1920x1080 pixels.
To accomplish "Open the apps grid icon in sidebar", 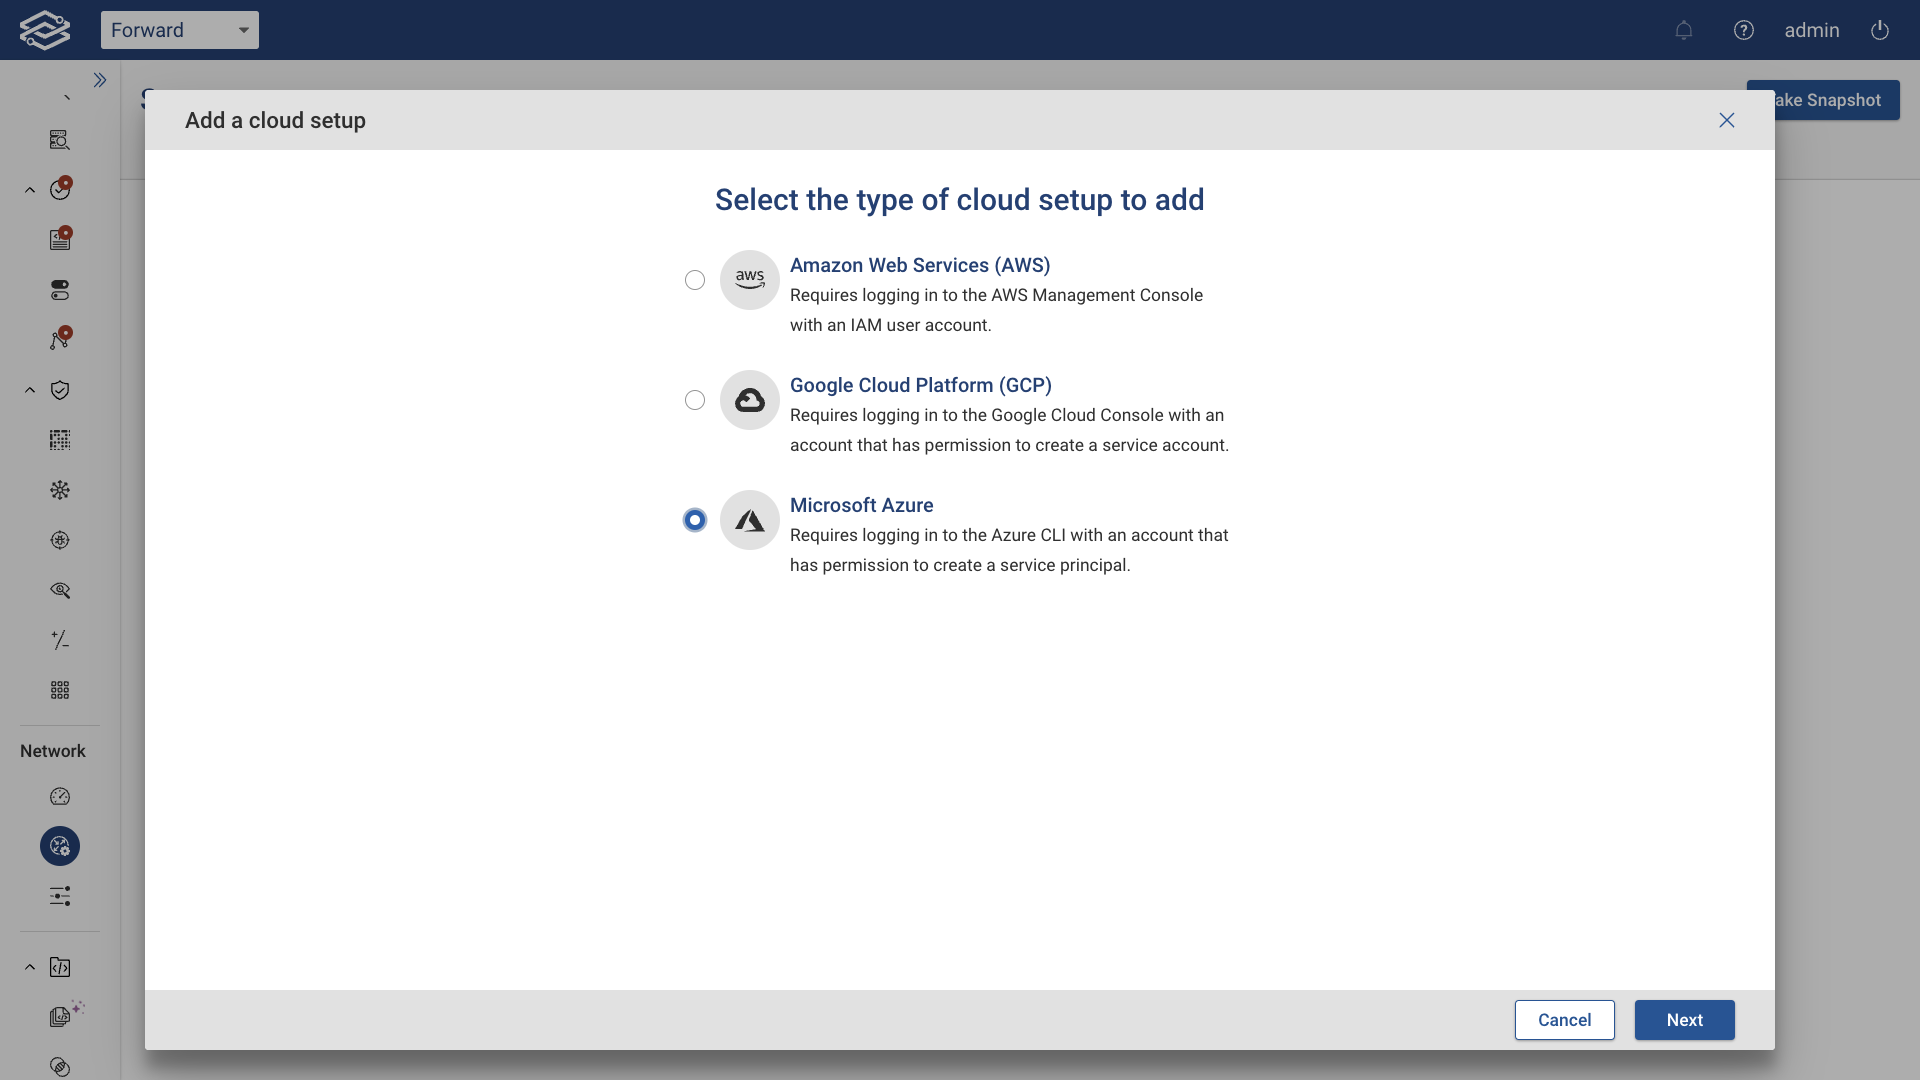I will (x=60, y=690).
